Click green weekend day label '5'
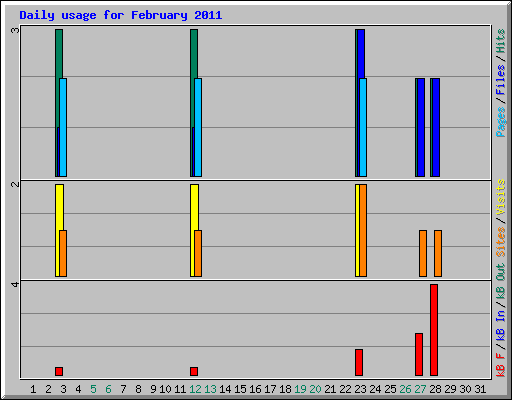The width and height of the screenshot is (512, 400). pyautogui.click(x=93, y=389)
